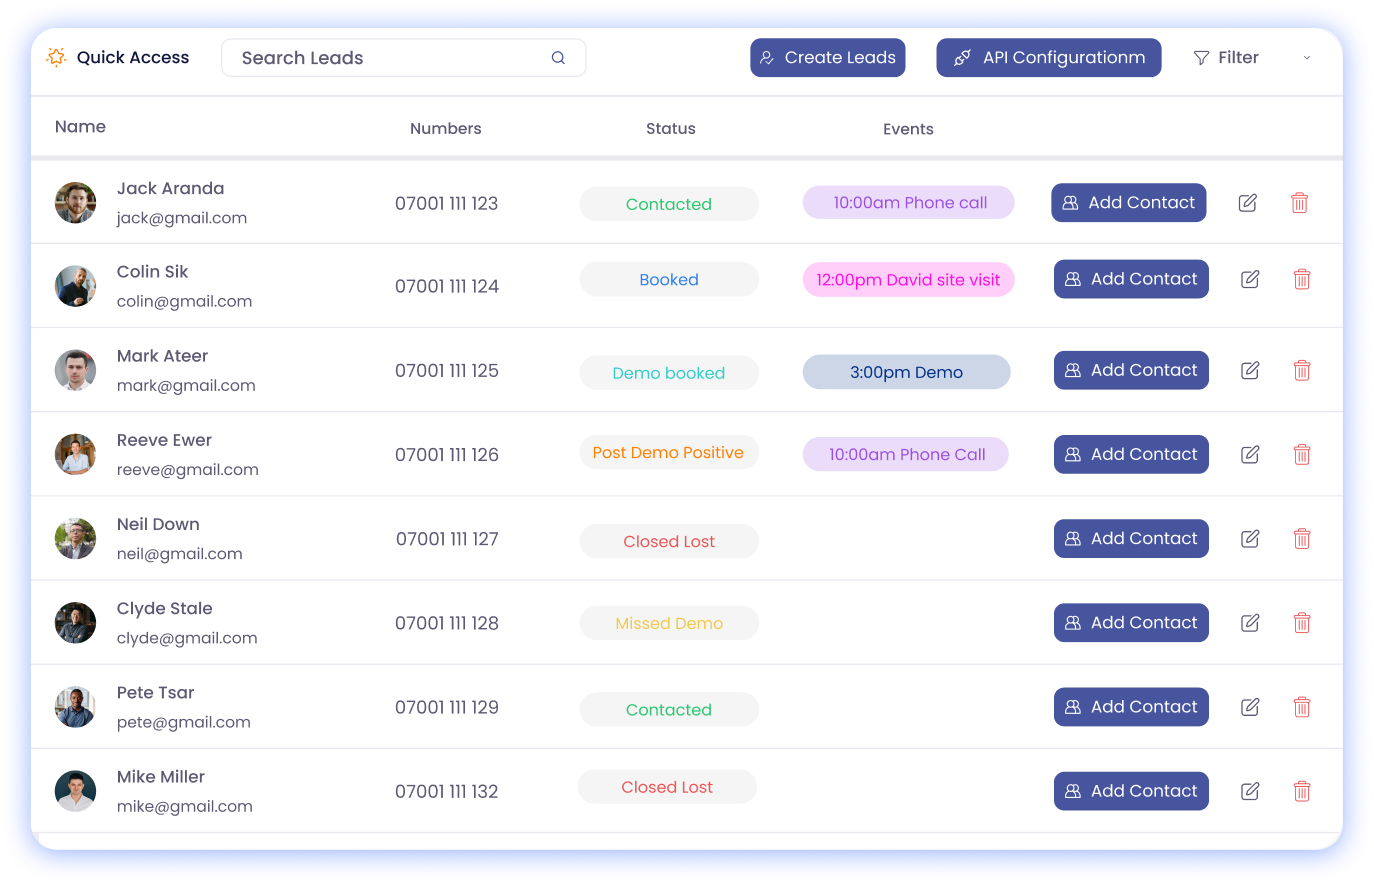This screenshot has width=1374, height=884.
Task: Open API Configuration button
Action: click(1048, 58)
